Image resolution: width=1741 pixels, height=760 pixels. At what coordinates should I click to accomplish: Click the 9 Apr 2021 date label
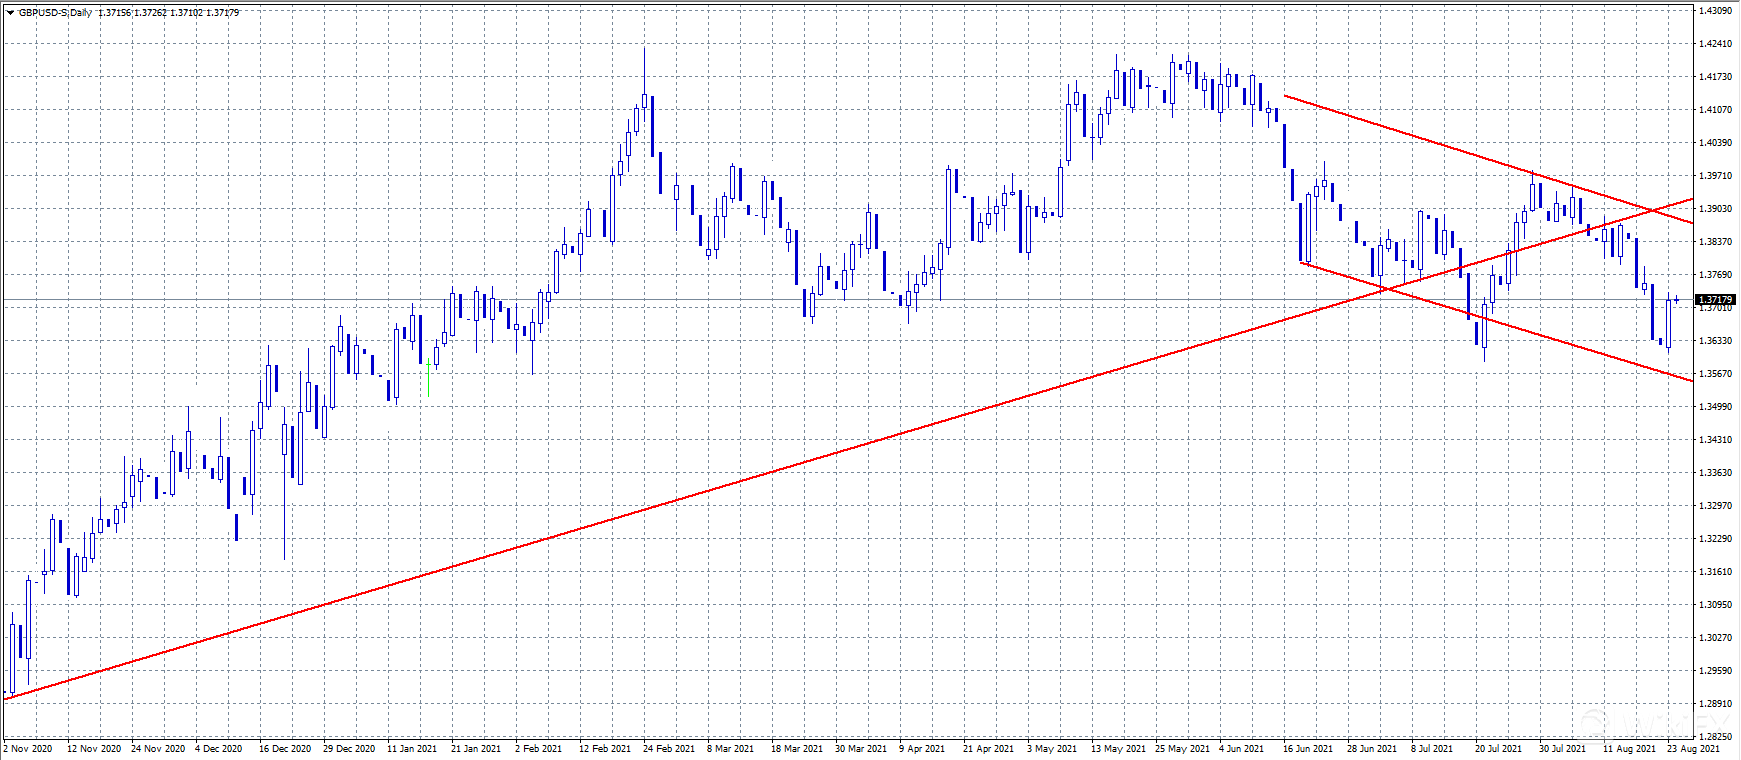[921, 748]
